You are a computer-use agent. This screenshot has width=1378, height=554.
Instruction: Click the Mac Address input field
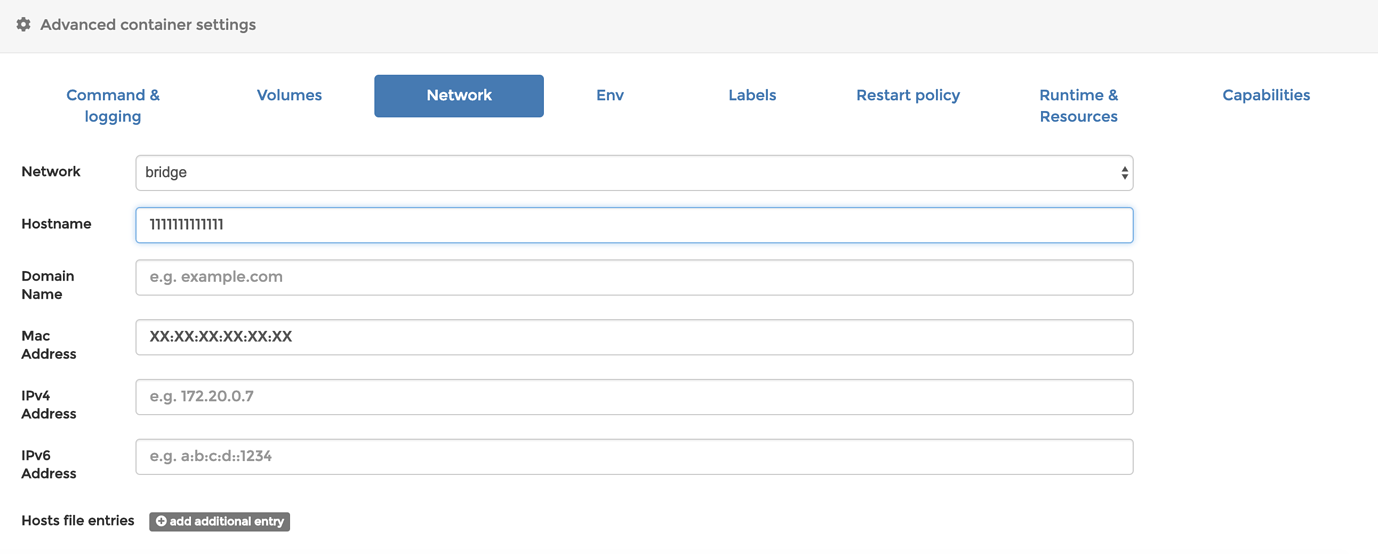[634, 337]
